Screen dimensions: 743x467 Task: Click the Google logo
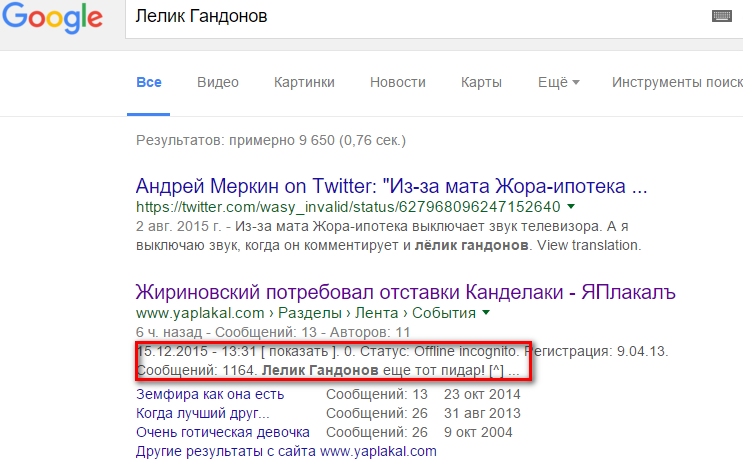[52, 18]
